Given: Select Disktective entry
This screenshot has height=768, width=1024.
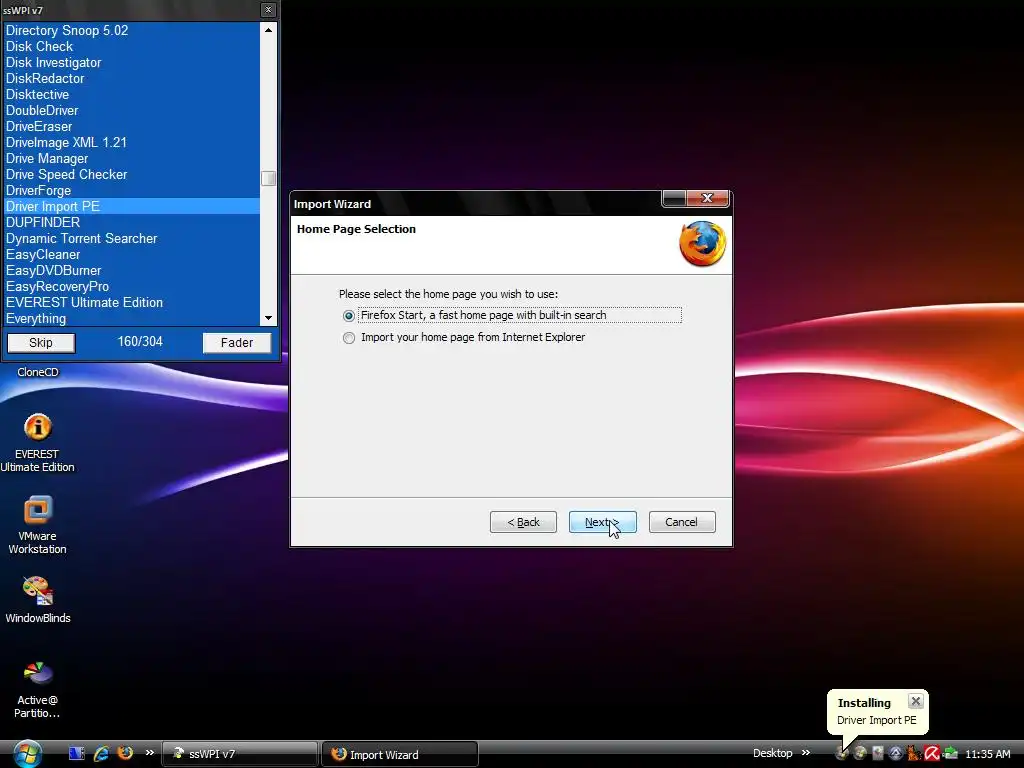Looking at the screenshot, I should pos(131,94).
